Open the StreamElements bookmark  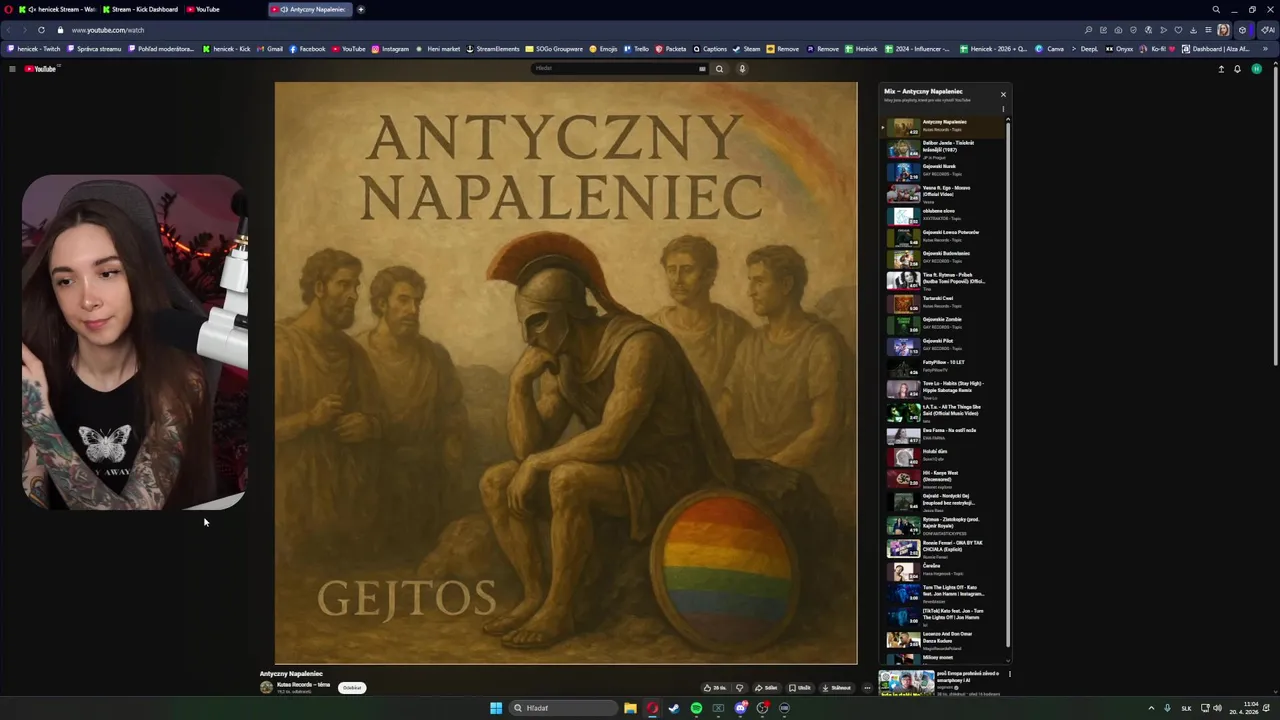[x=493, y=49]
